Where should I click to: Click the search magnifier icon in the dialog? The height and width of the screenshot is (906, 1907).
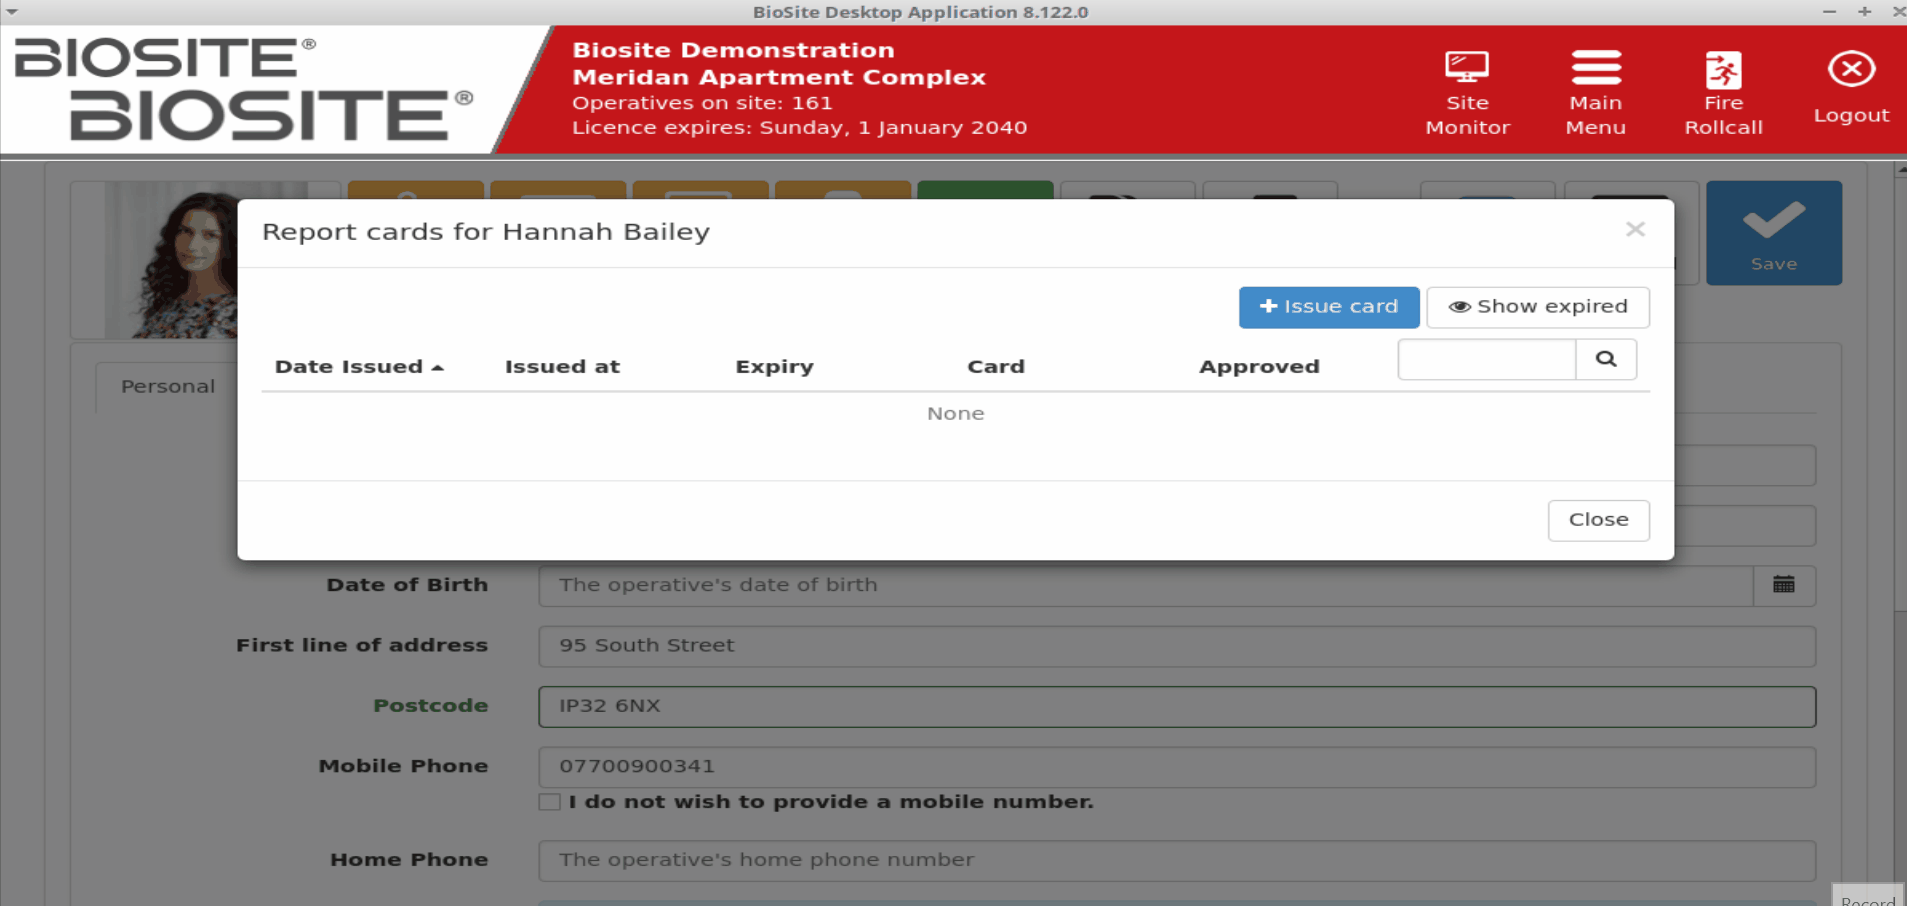click(1606, 359)
